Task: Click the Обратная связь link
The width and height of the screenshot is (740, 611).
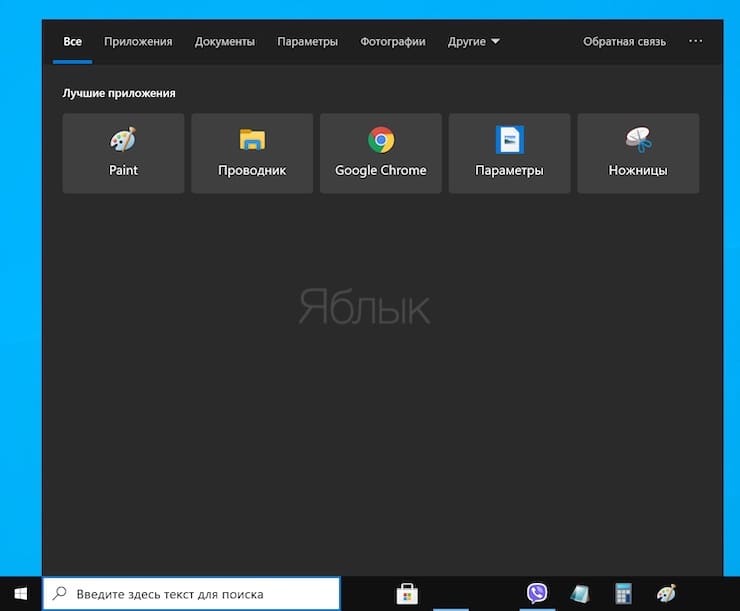Action: [624, 42]
